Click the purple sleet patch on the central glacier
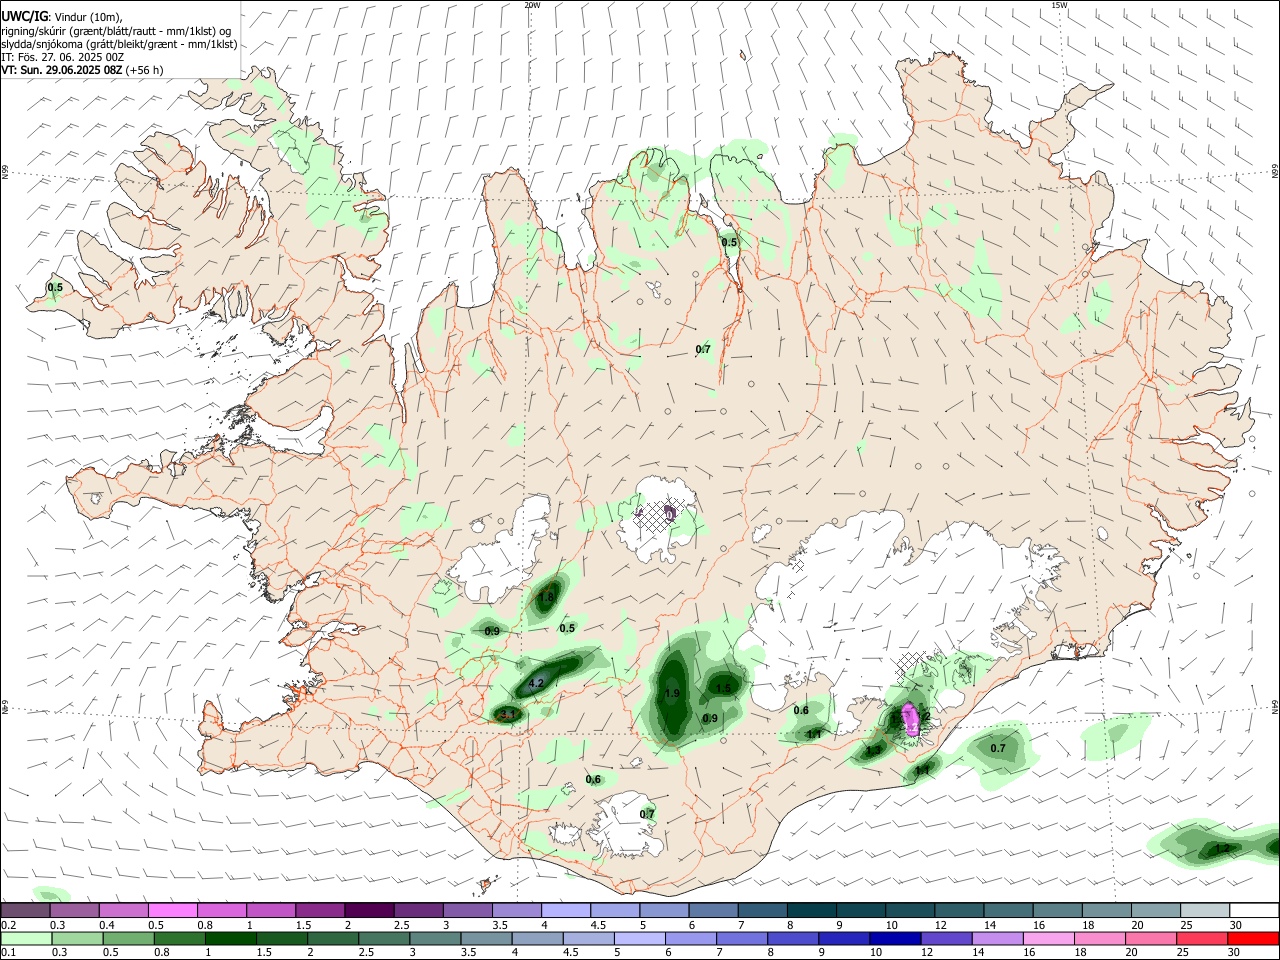This screenshot has height=960, width=1280. (670, 513)
